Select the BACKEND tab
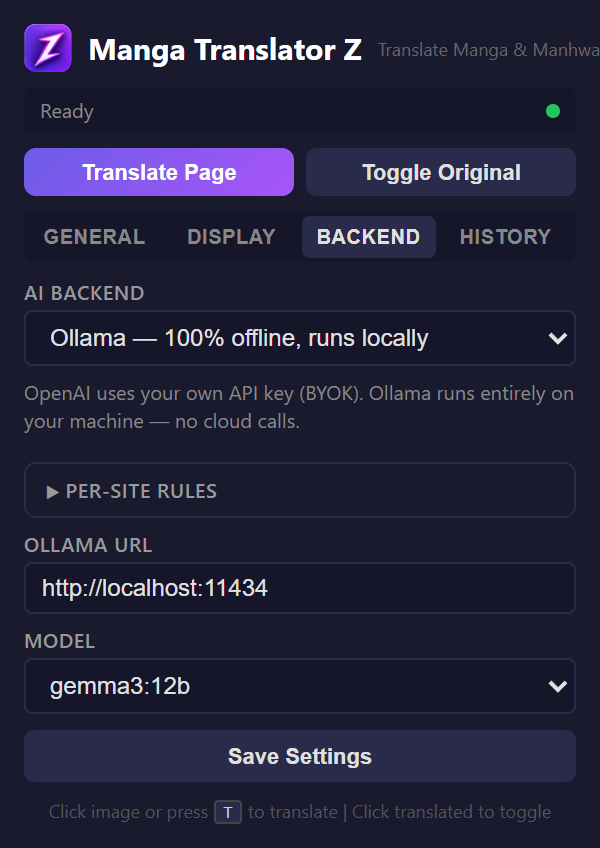This screenshot has height=848, width=600. pos(368,237)
